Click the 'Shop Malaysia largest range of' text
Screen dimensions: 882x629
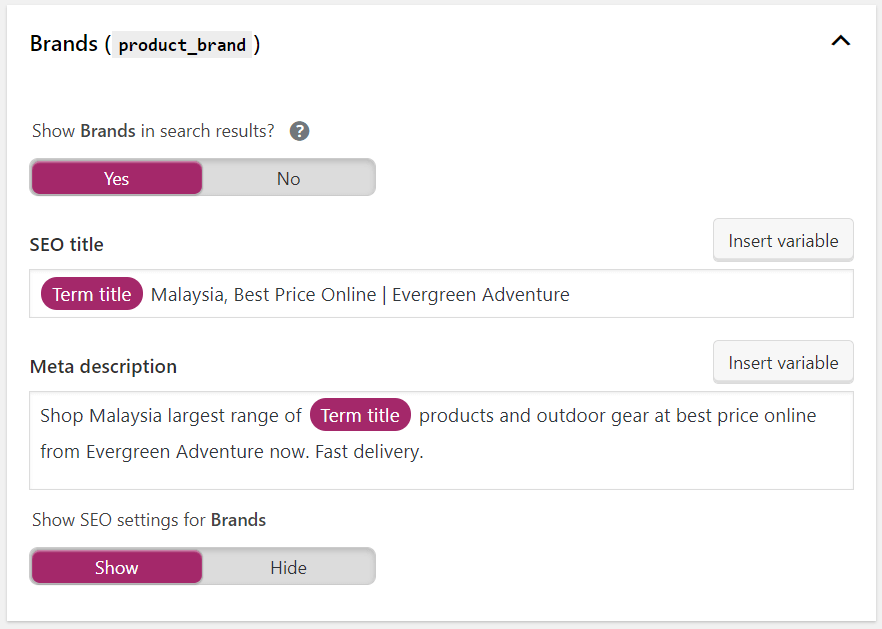170,416
